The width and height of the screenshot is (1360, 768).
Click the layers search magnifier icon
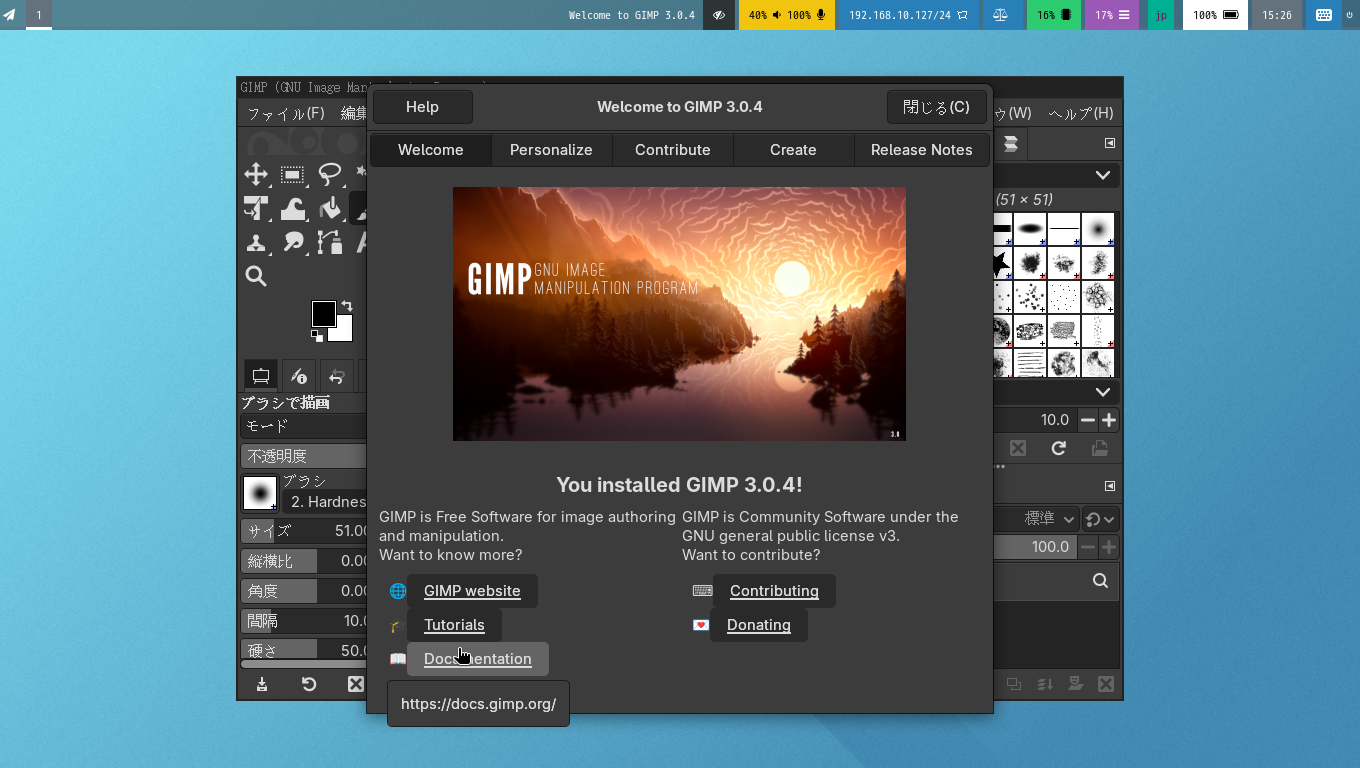click(1100, 580)
